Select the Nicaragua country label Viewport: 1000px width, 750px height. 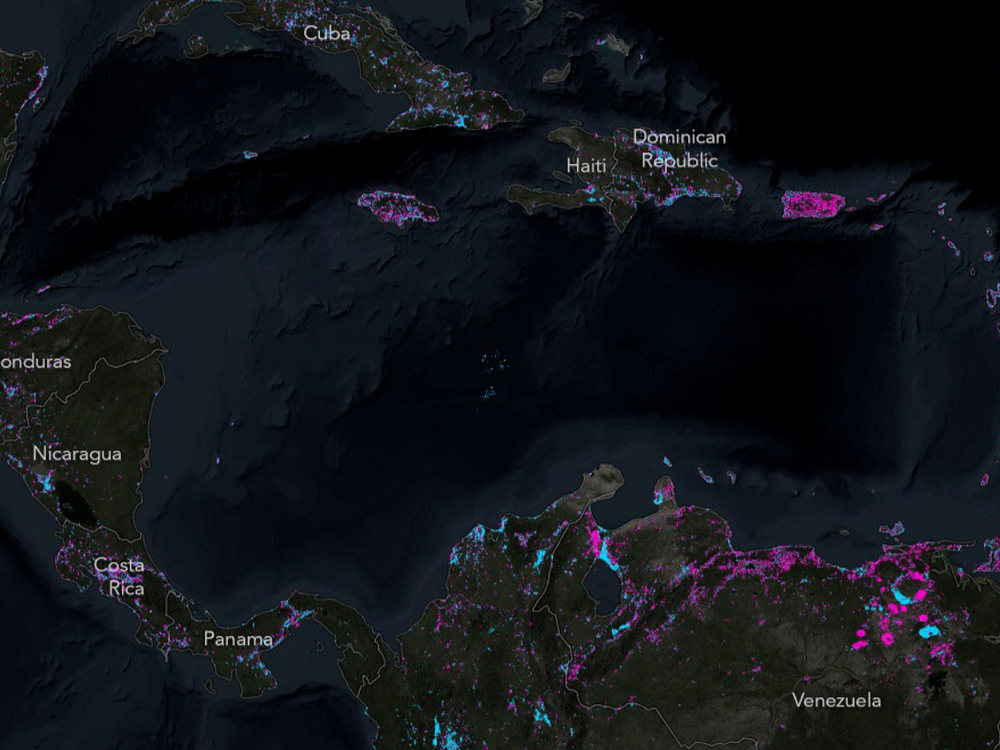coord(77,454)
